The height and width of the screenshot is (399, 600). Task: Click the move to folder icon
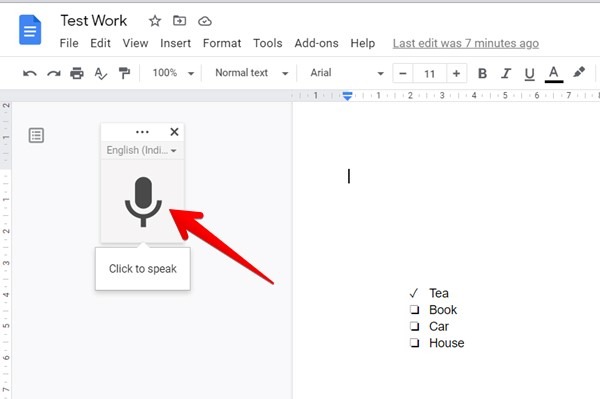[179, 21]
